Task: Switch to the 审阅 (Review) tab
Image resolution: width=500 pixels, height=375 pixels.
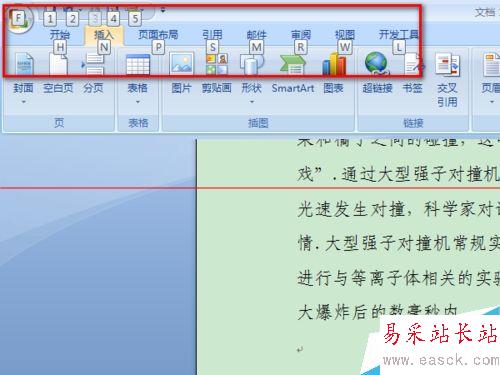Action: 301,35
